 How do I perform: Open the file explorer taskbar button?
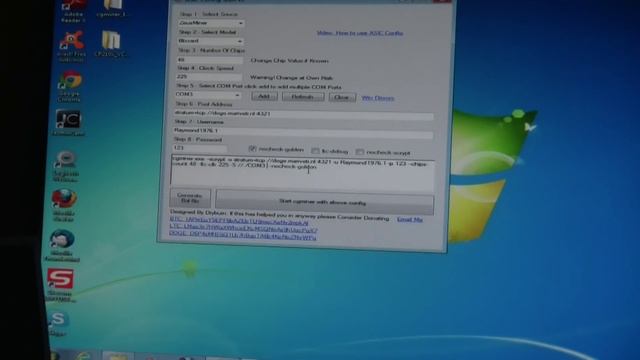[x=117, y=356]
